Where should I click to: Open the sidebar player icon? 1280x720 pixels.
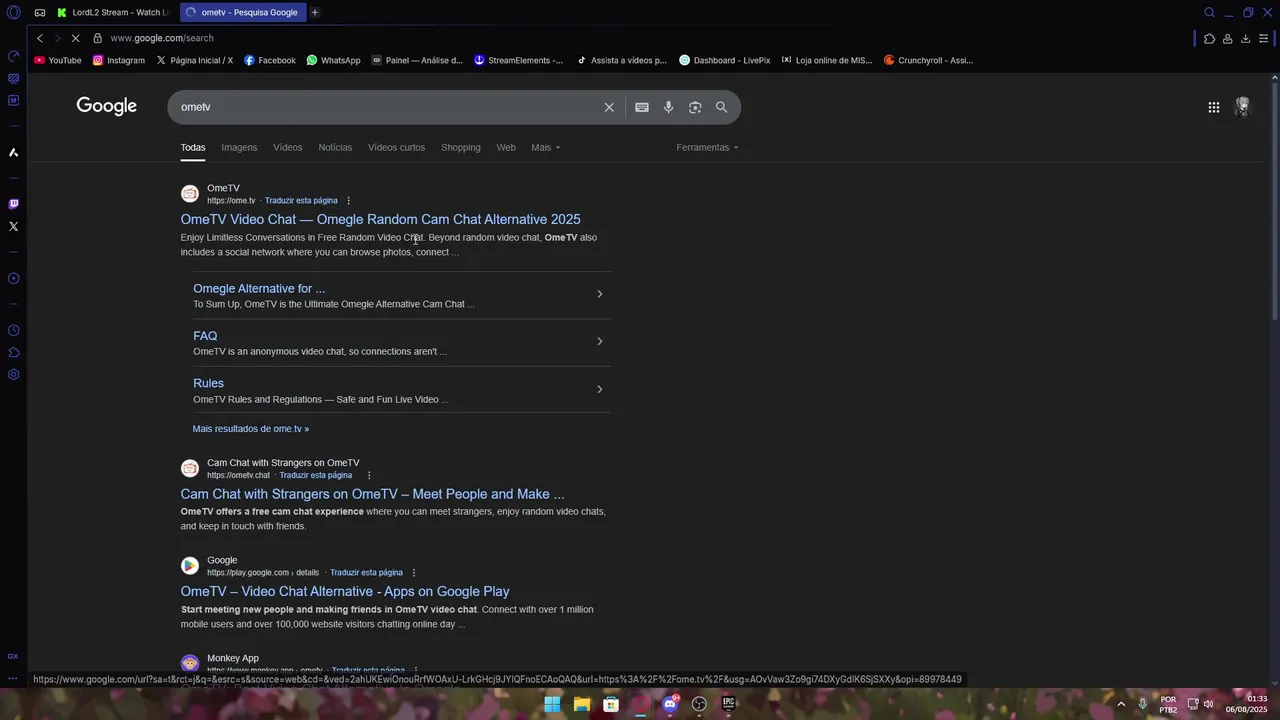[x=13, y=279]
